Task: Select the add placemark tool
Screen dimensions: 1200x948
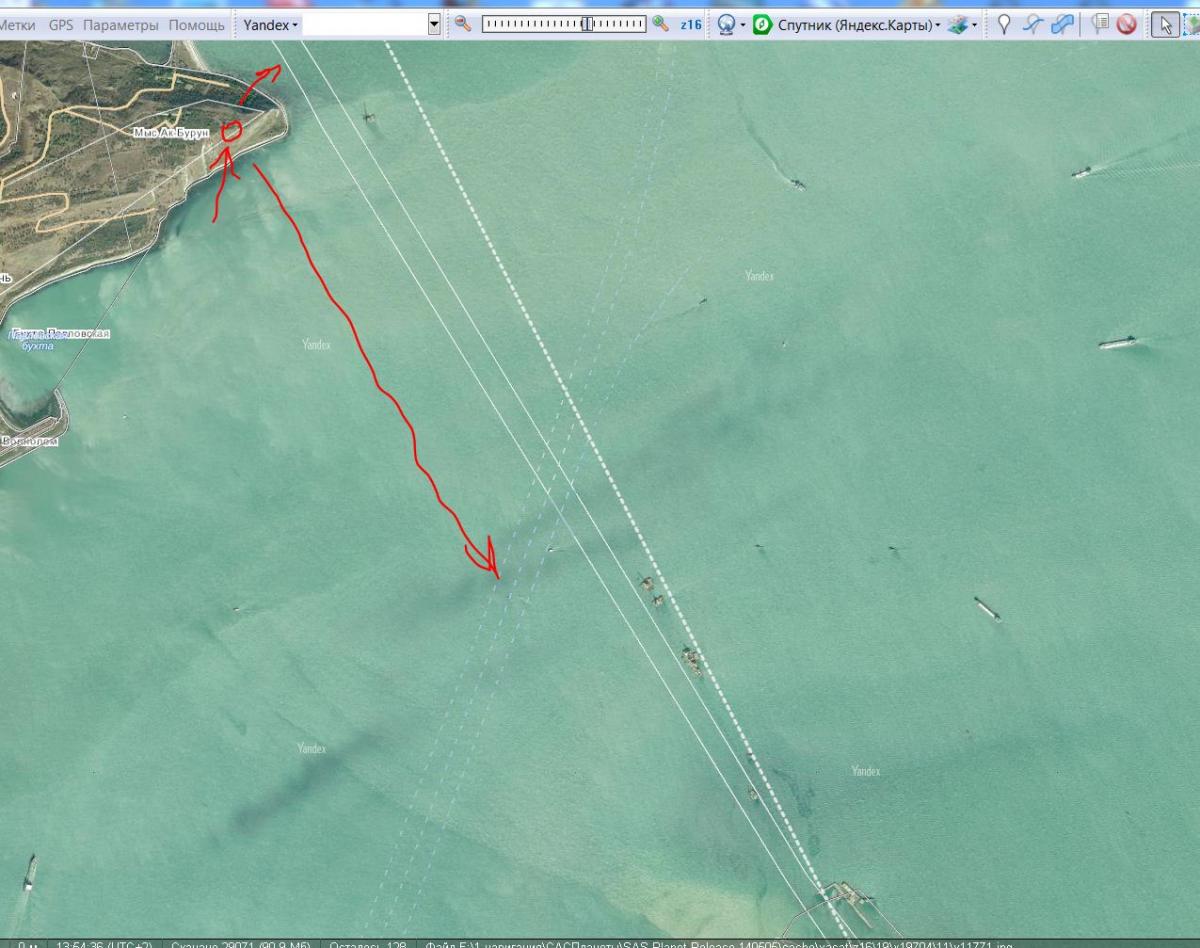Action: (x=1004, y=25)
